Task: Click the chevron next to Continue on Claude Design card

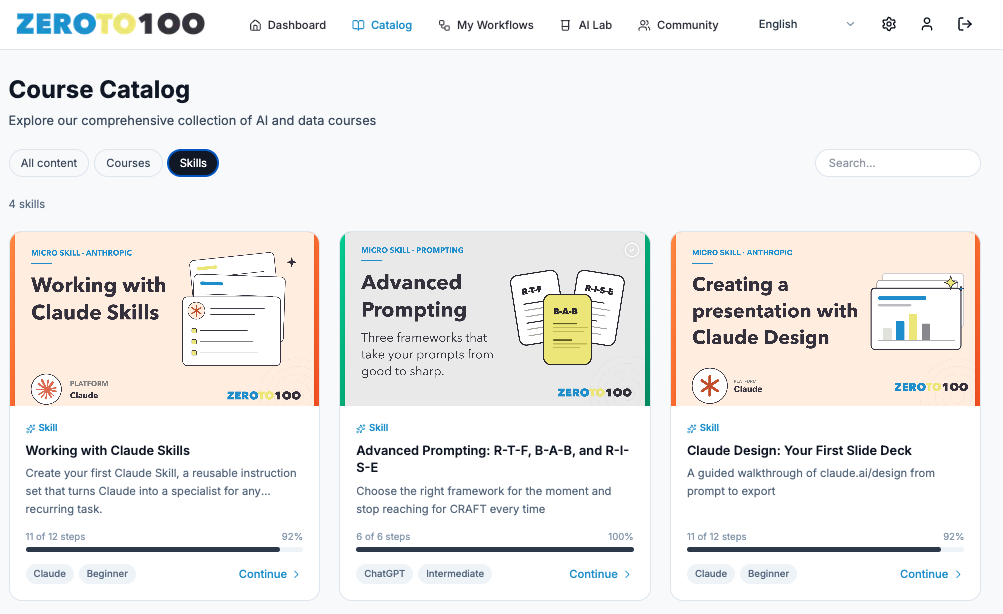Action: [958, 574]
